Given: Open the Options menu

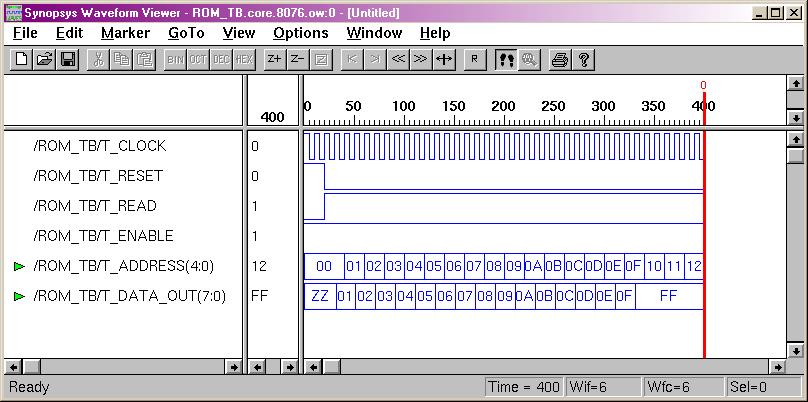Looking at the screenshot, I should [x=300, y=33].
